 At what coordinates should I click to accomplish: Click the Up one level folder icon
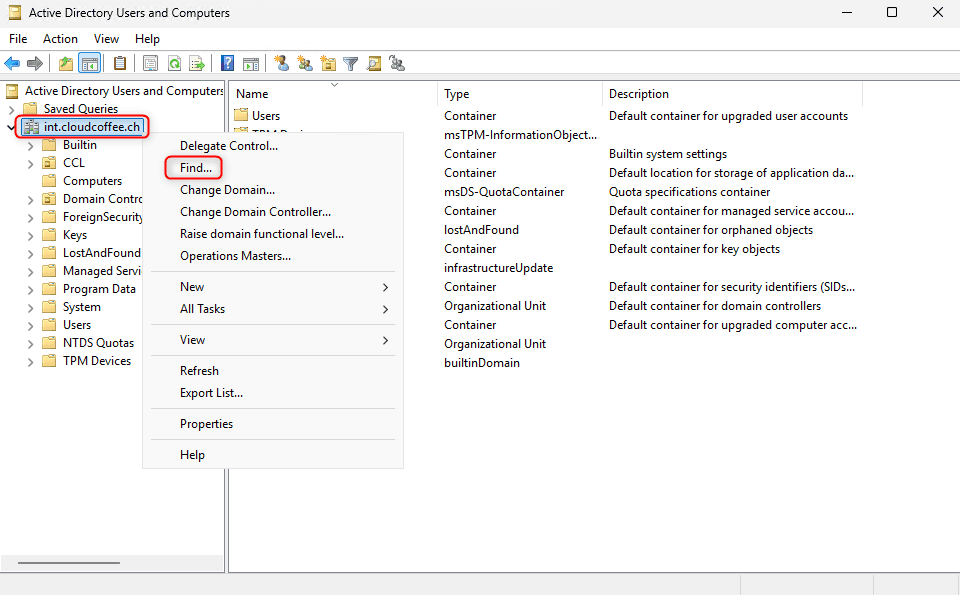point(66,64)
